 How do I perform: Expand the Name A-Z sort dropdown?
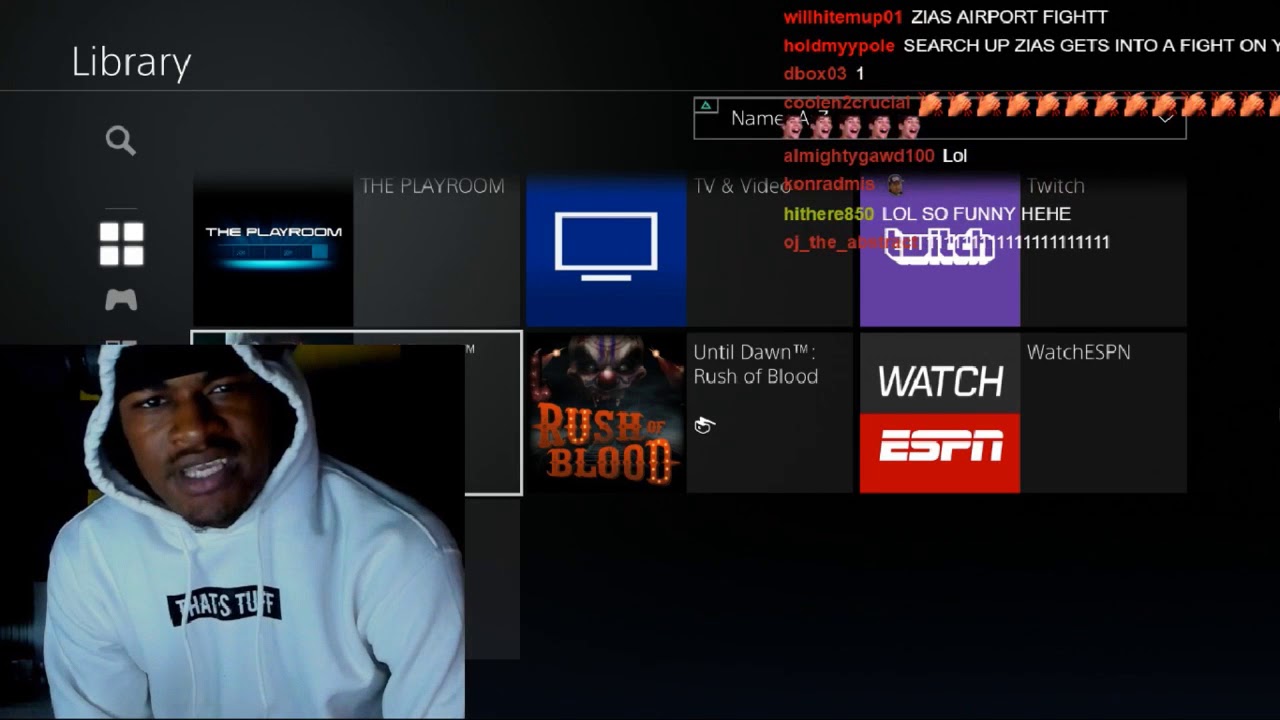click(940, 118)
